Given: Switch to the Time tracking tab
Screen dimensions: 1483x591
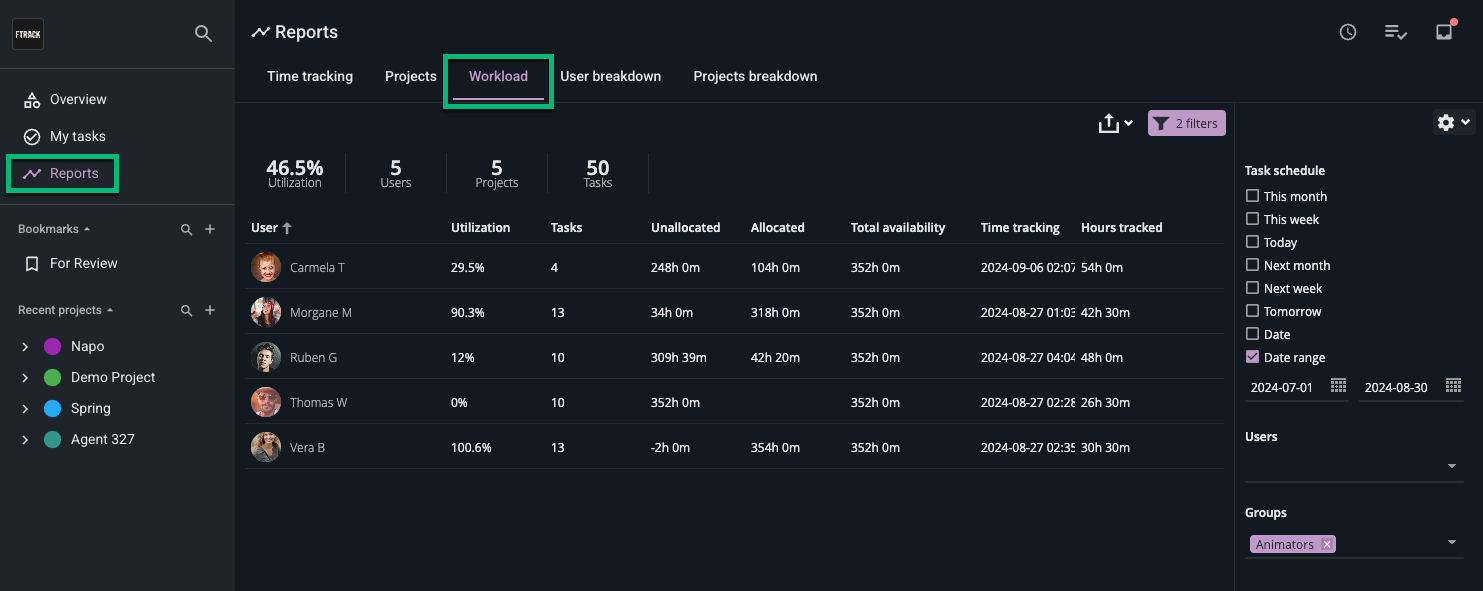Looking at the screenshot, I should click(310, 77).
